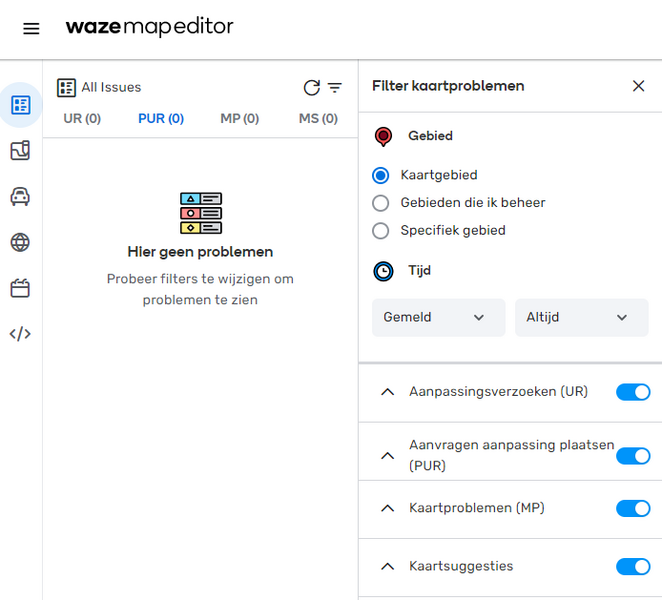
Task: Click the globe sidebar icon
Action: point(20,242)
